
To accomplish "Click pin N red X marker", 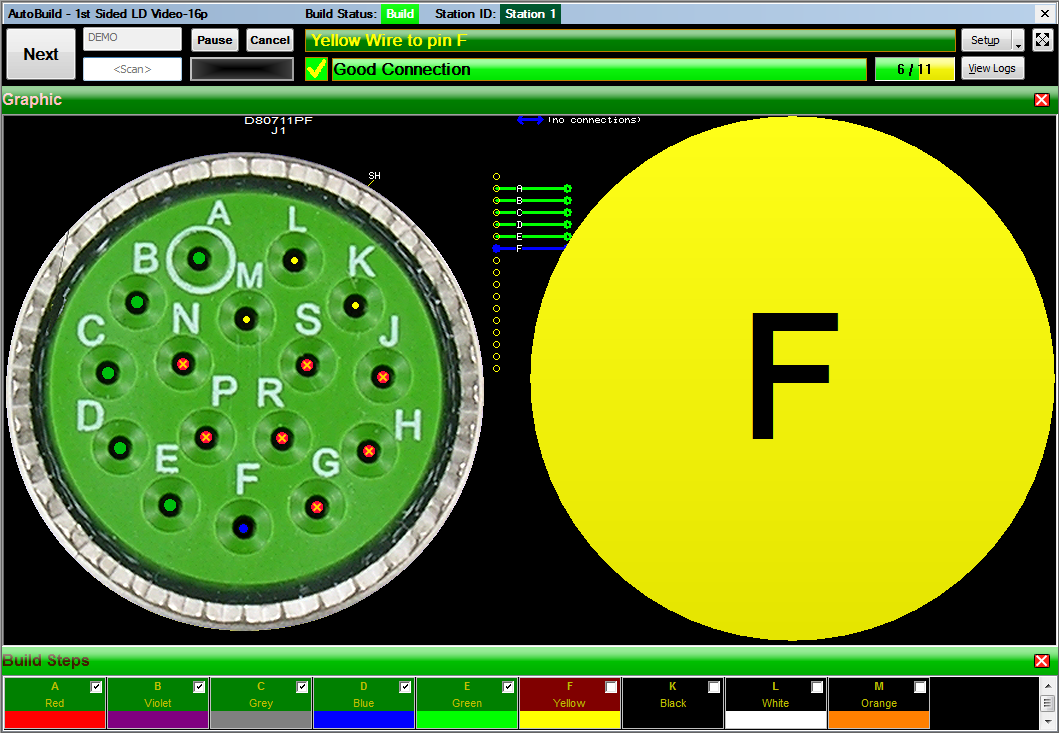I will click(x=182, y=364).
